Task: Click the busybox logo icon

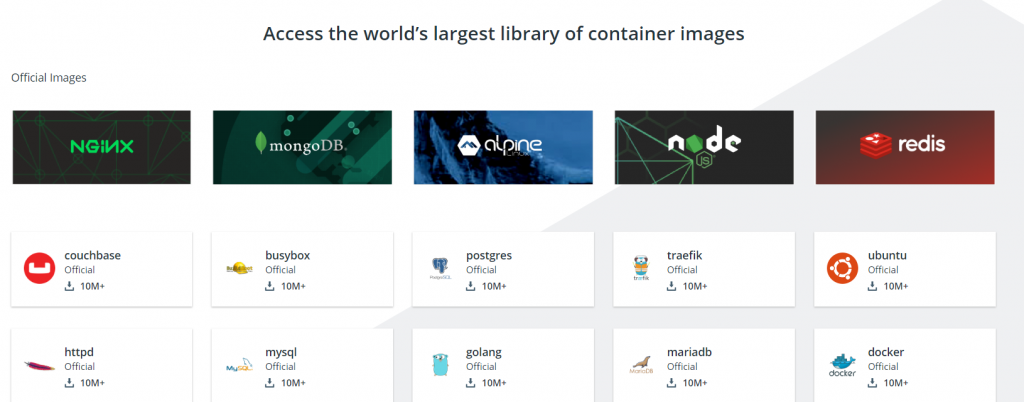Action: (240, 269)
